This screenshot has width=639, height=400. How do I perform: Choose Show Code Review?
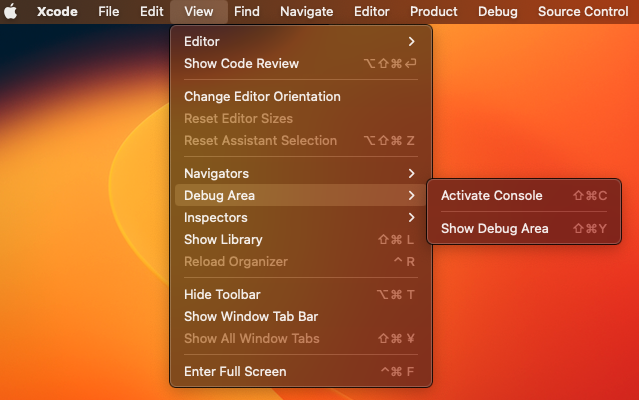[x=301, y=64]
